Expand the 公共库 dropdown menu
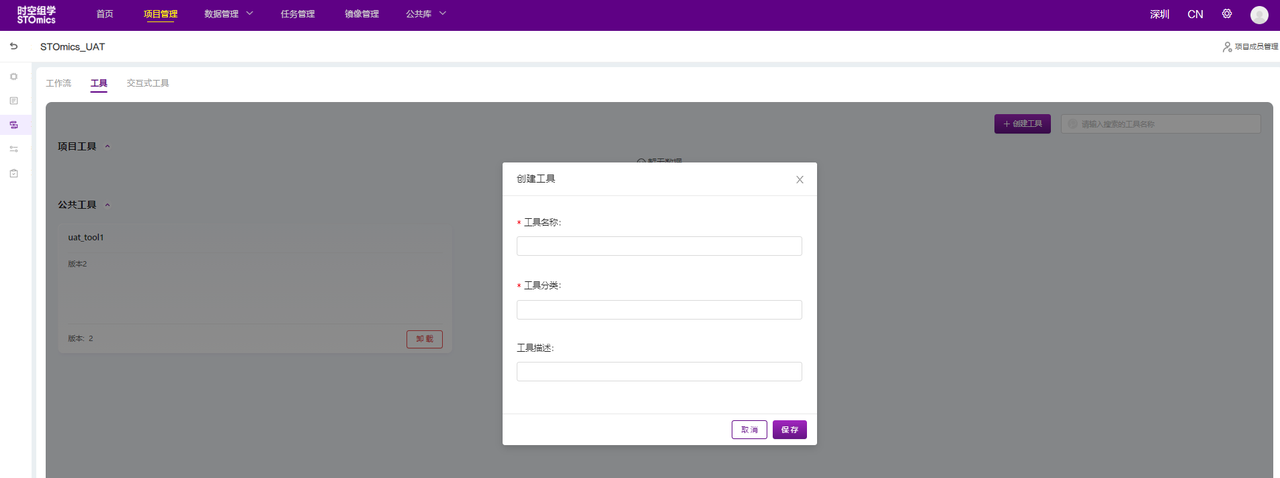The image size is (1280, 478). click(426, 14)
